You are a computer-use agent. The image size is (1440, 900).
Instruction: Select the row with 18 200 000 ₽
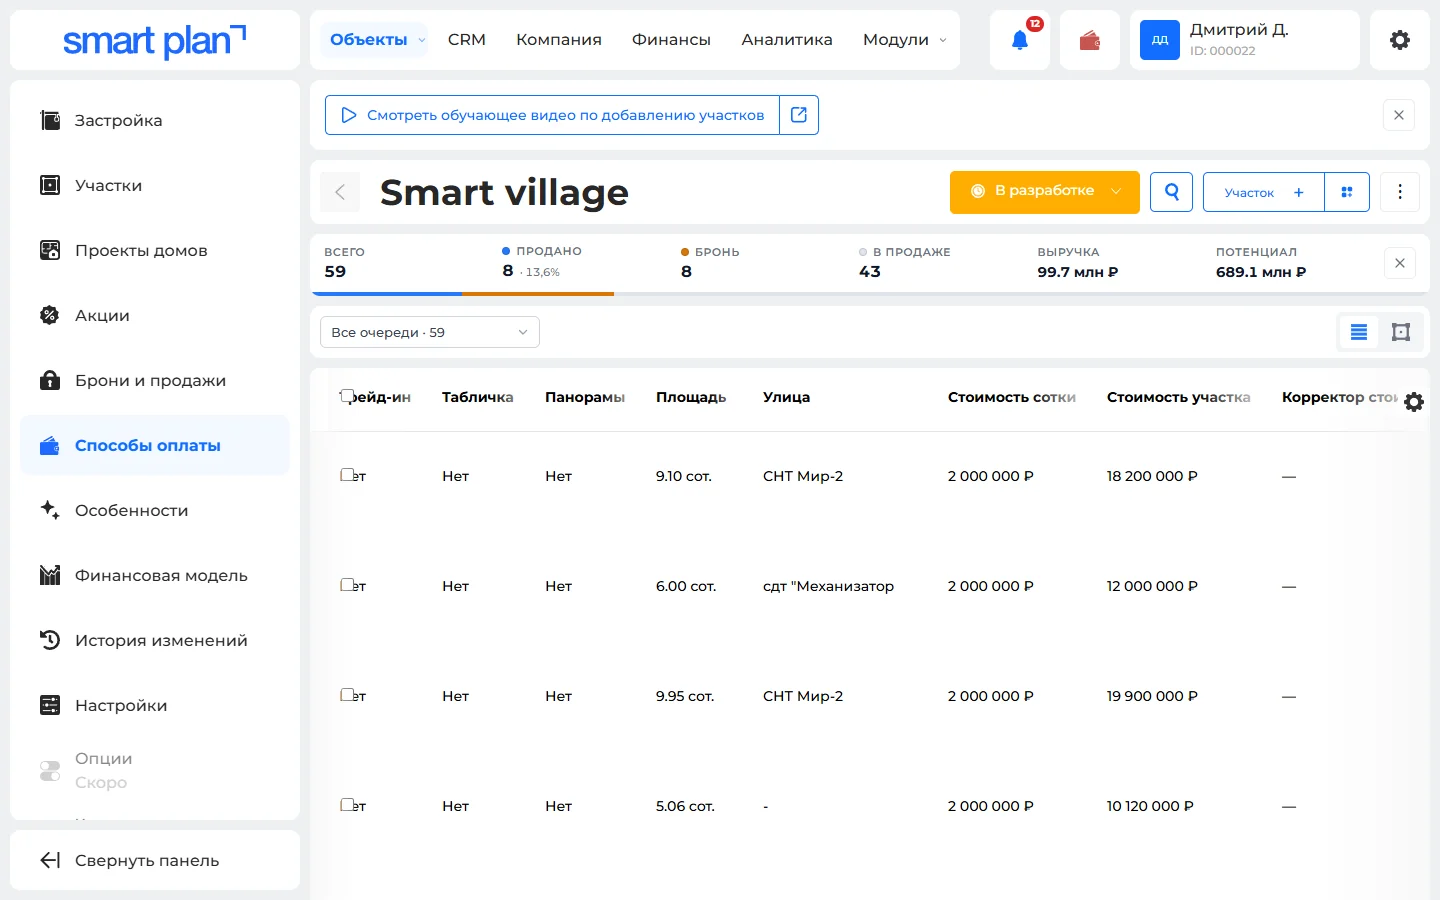[x=347, y=475]
